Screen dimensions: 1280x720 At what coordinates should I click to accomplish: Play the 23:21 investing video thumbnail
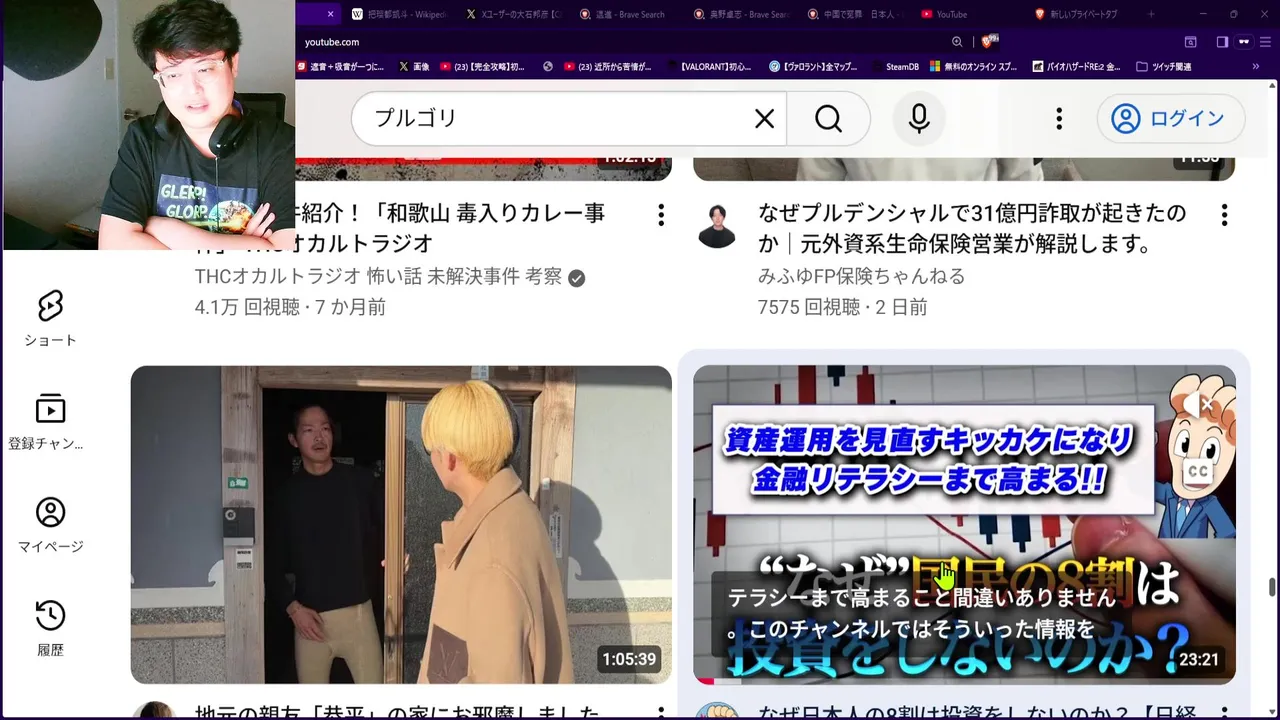964,524
